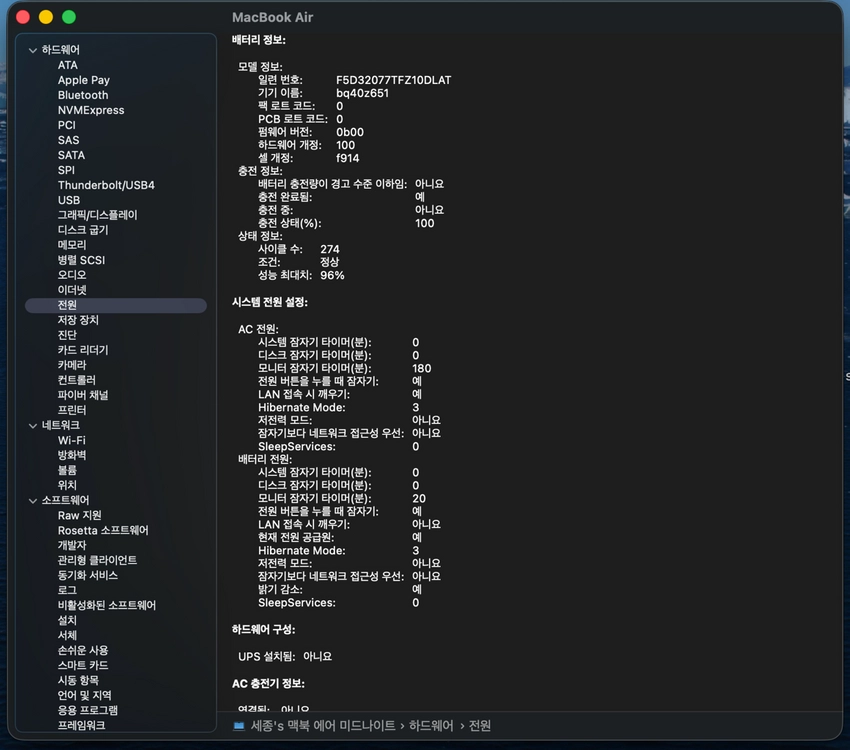Open 방화벽 under 네트워크

72,455
